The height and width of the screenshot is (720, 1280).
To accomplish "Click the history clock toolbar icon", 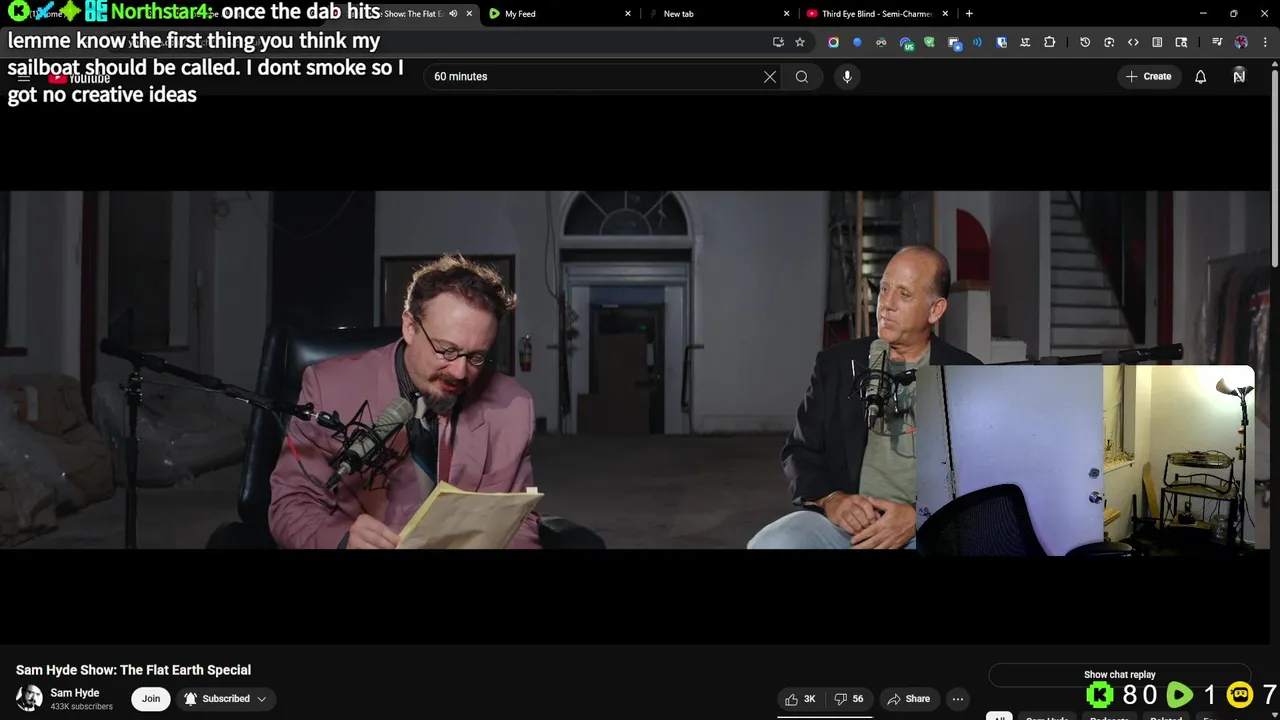I will [x=1085, y=42].
